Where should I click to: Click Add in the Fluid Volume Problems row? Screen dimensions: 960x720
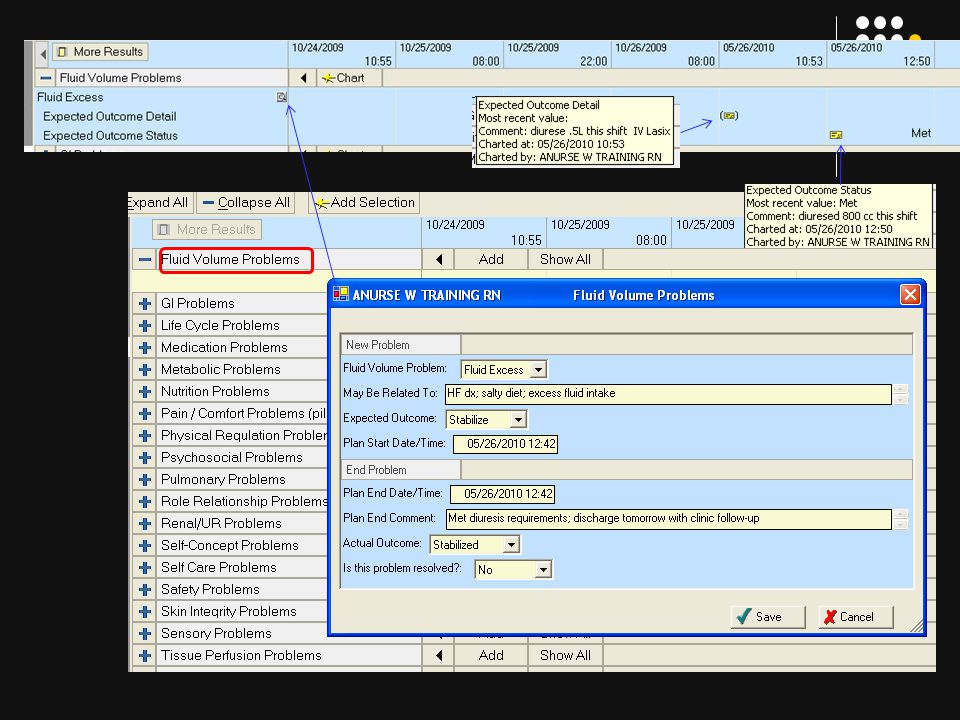coord(491,260)
